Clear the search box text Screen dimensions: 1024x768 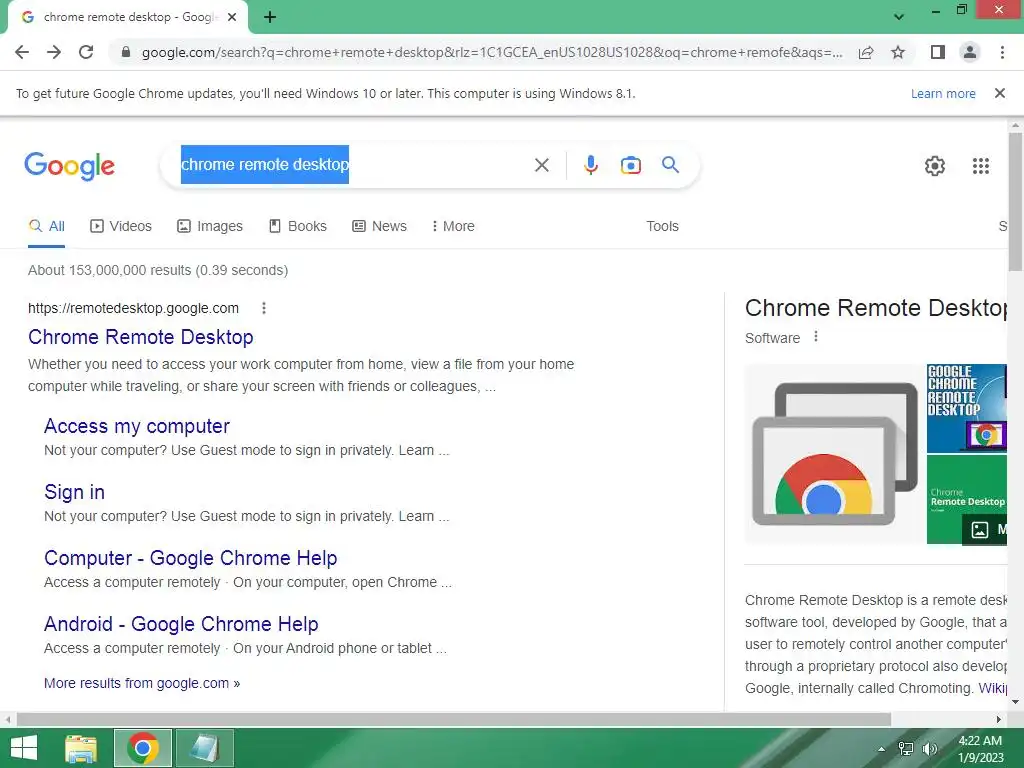[x=542, y=165]
